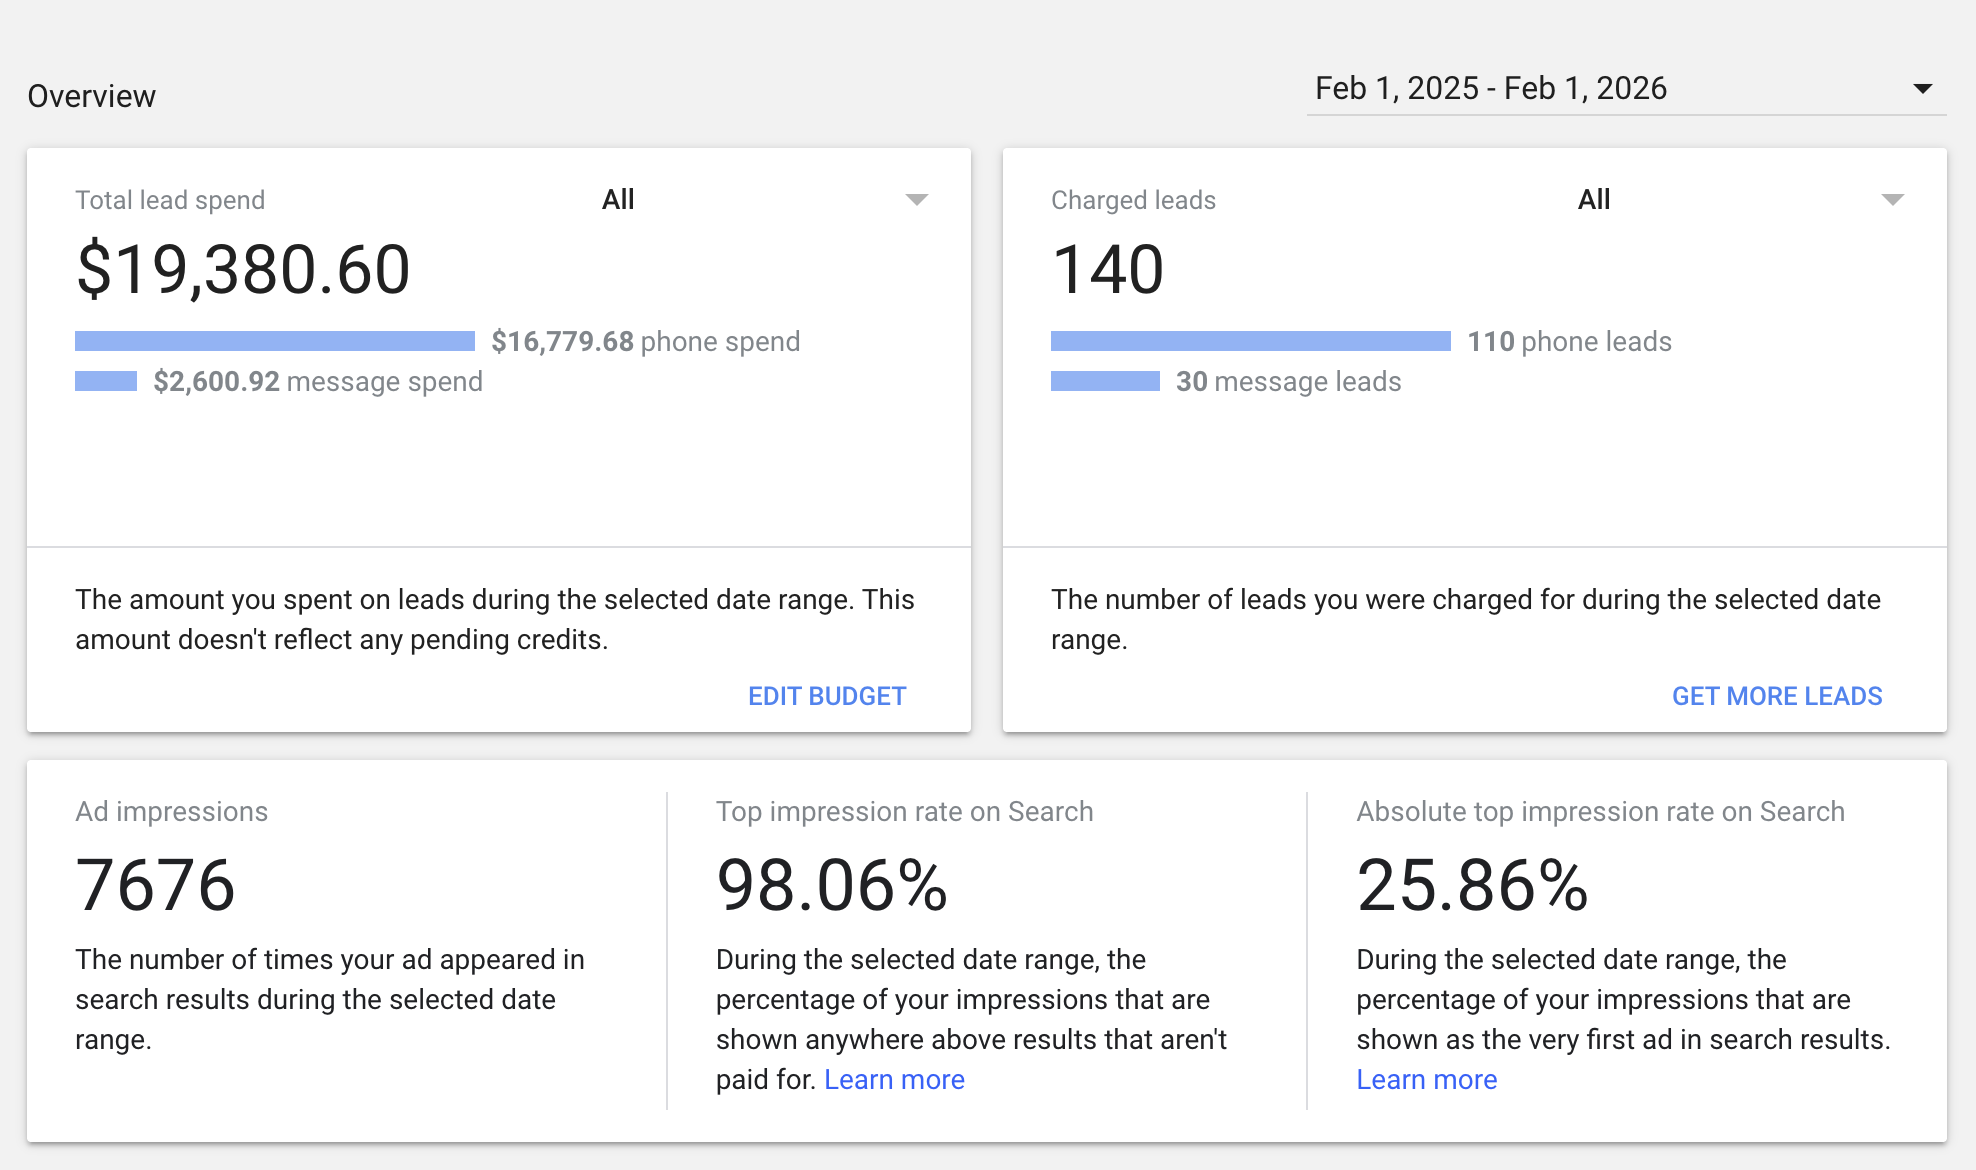This screenshot has height=1170, width=1976.
Task: Open Learn more under Absolute top impression rate
Action: (x=1426, y=1080)
